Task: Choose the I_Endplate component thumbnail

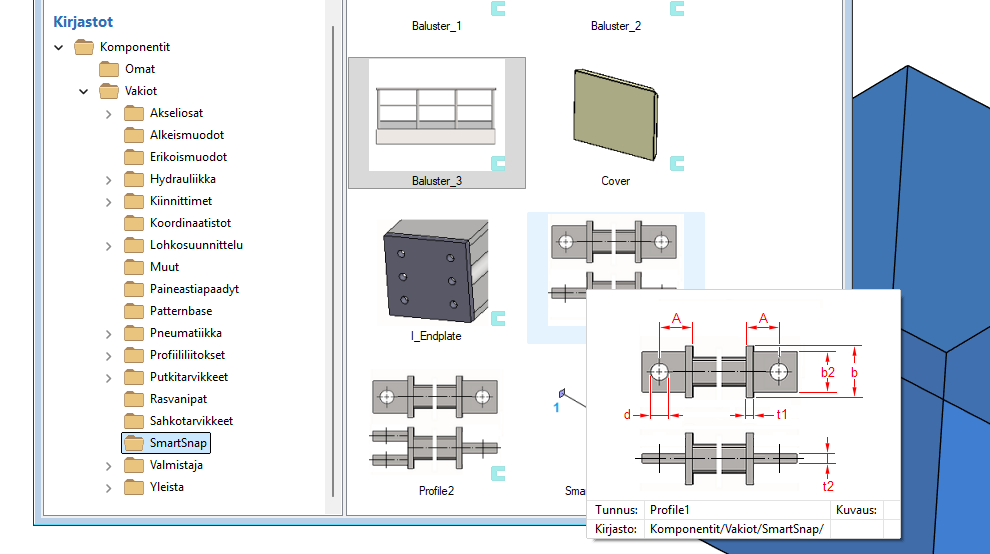Action: click(x=435, y=272)
